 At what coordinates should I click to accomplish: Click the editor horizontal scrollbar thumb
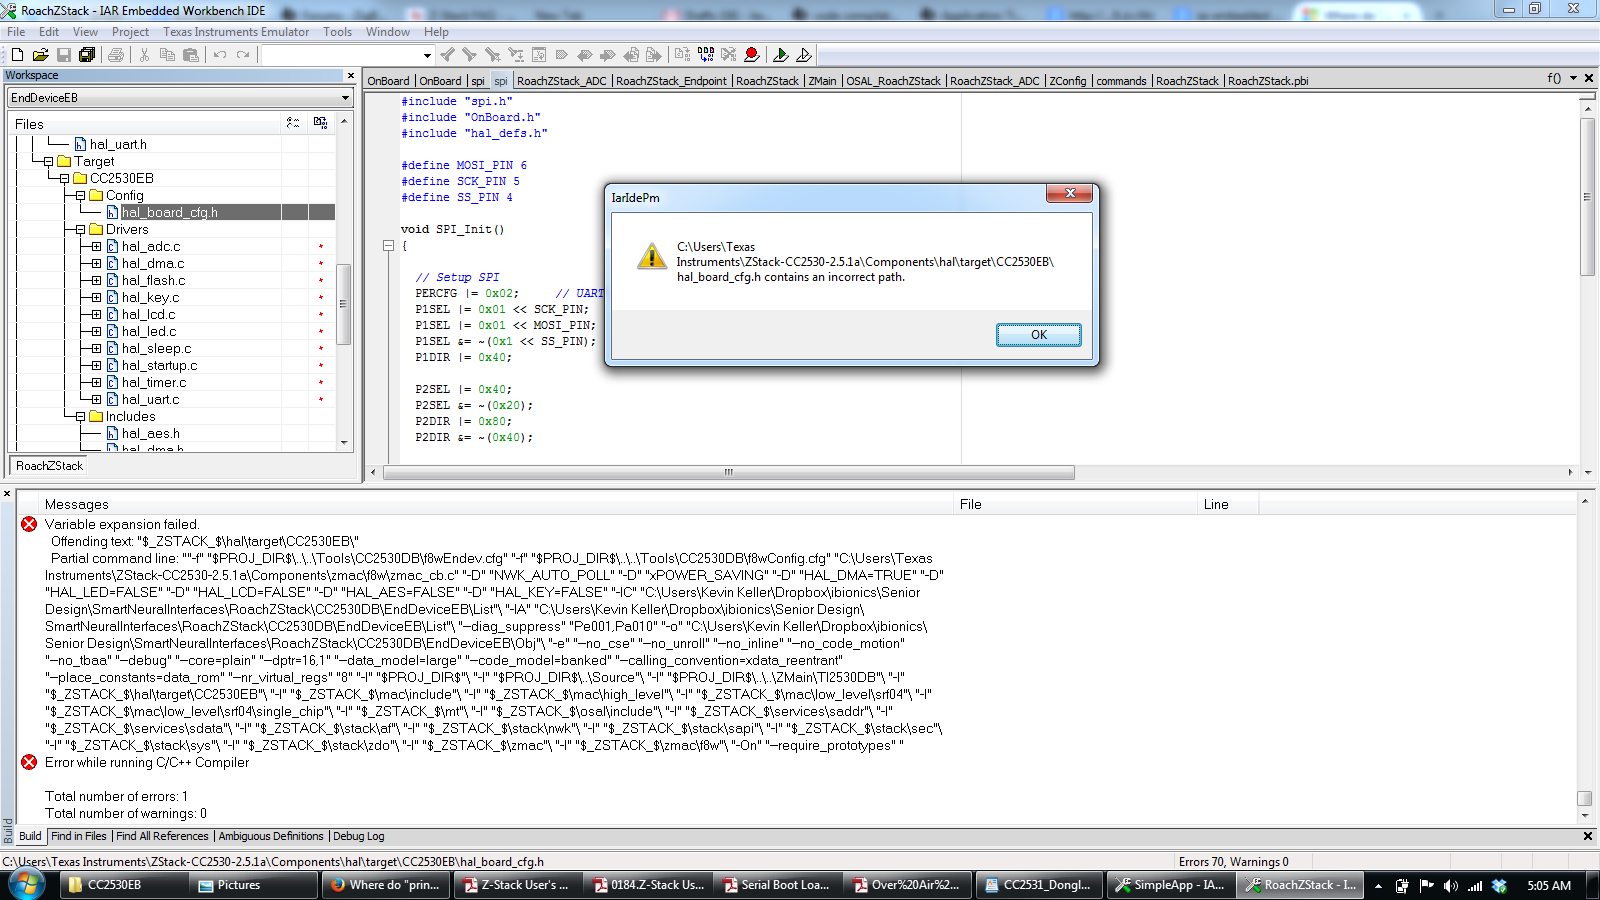729,472
